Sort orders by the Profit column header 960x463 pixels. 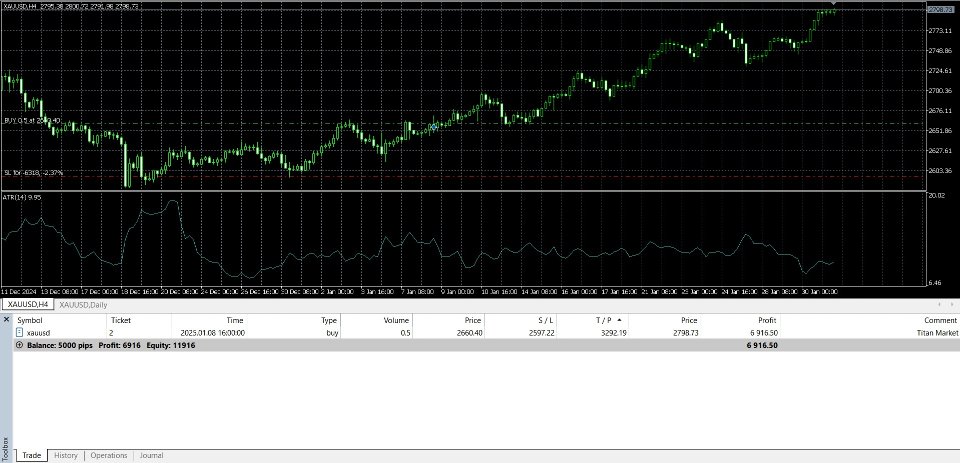767,320
